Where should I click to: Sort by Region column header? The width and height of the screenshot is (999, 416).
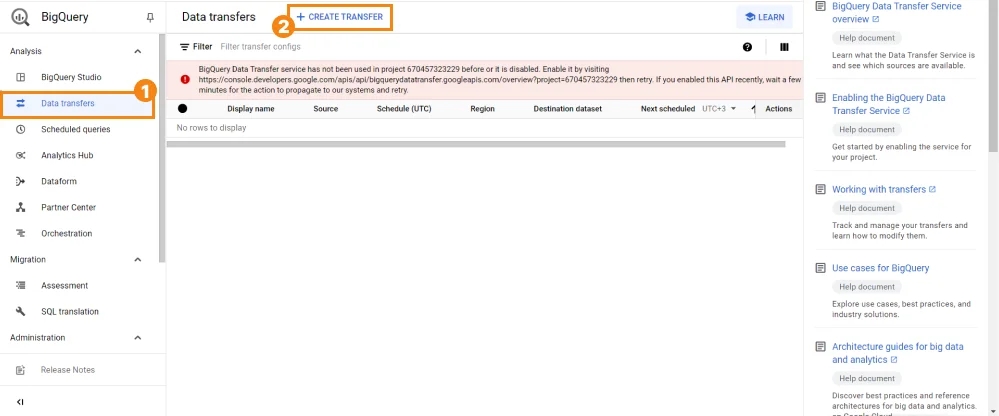[482, 109]
